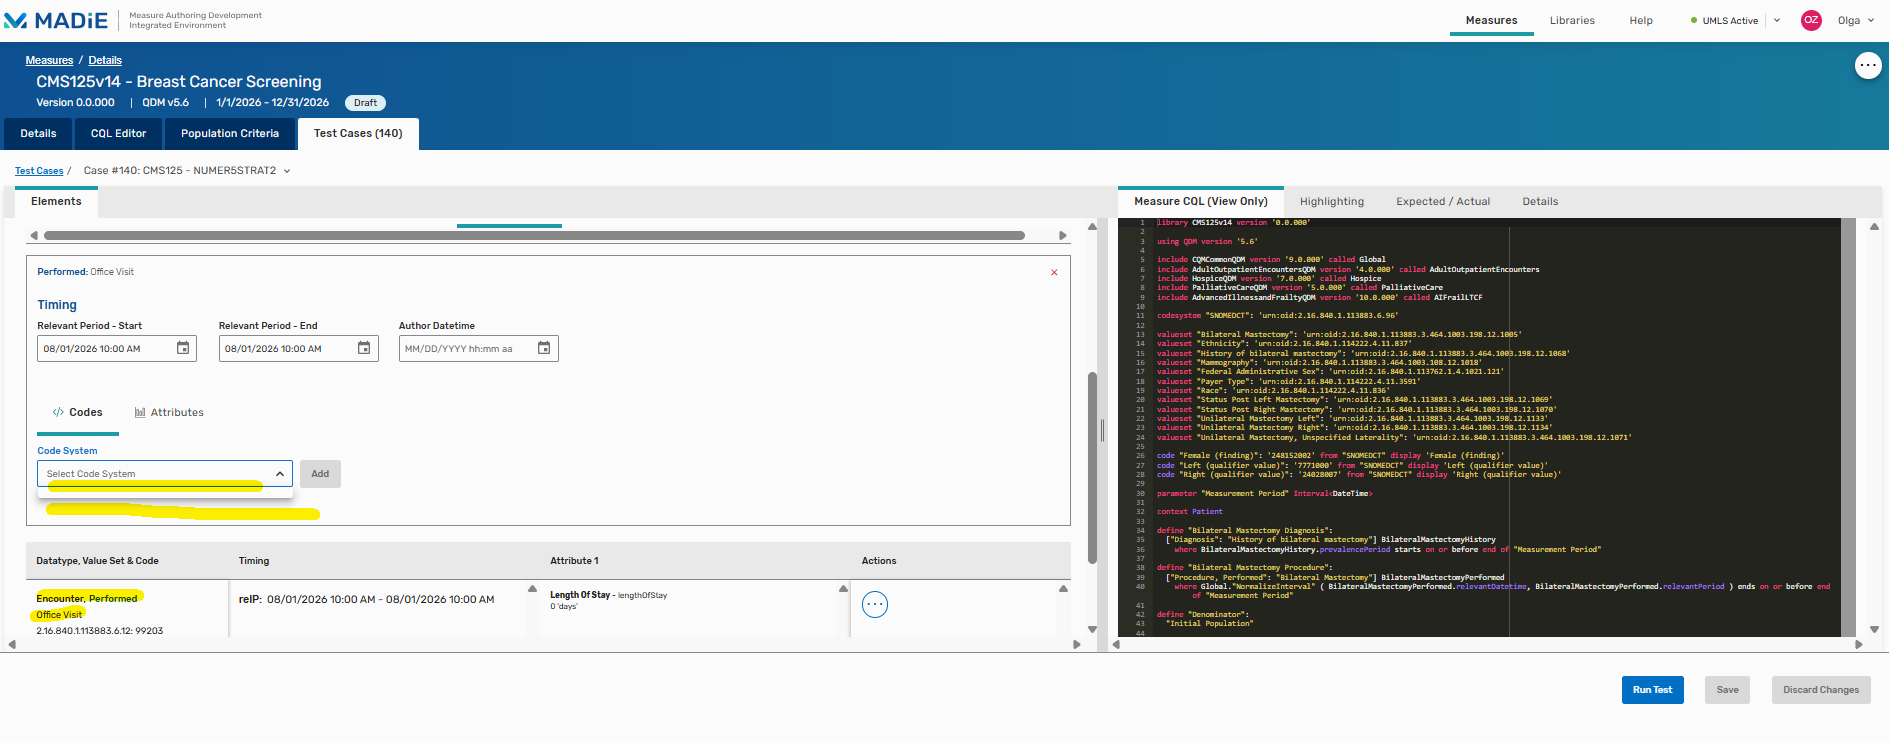Open Encounter row actions ellipsis button

click(874, 604)
